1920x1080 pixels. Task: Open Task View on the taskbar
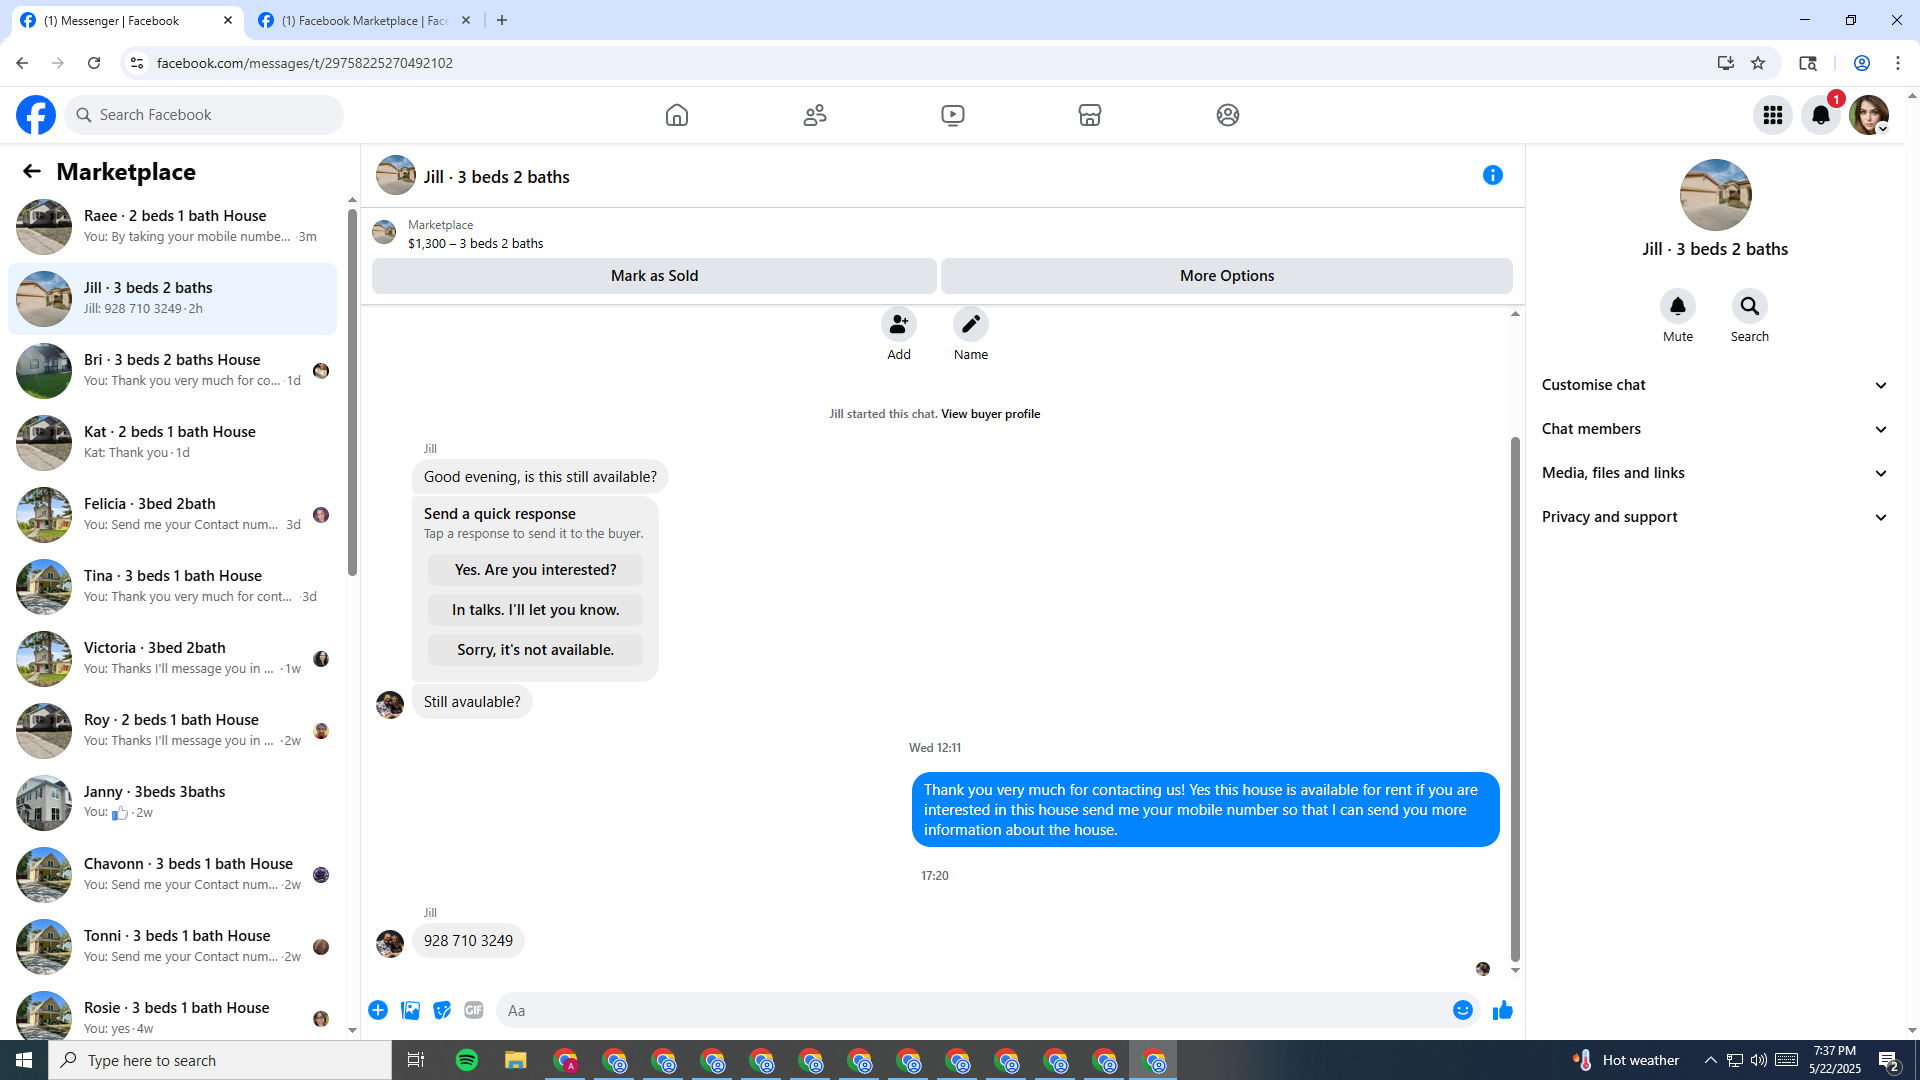pos(416,1060)
